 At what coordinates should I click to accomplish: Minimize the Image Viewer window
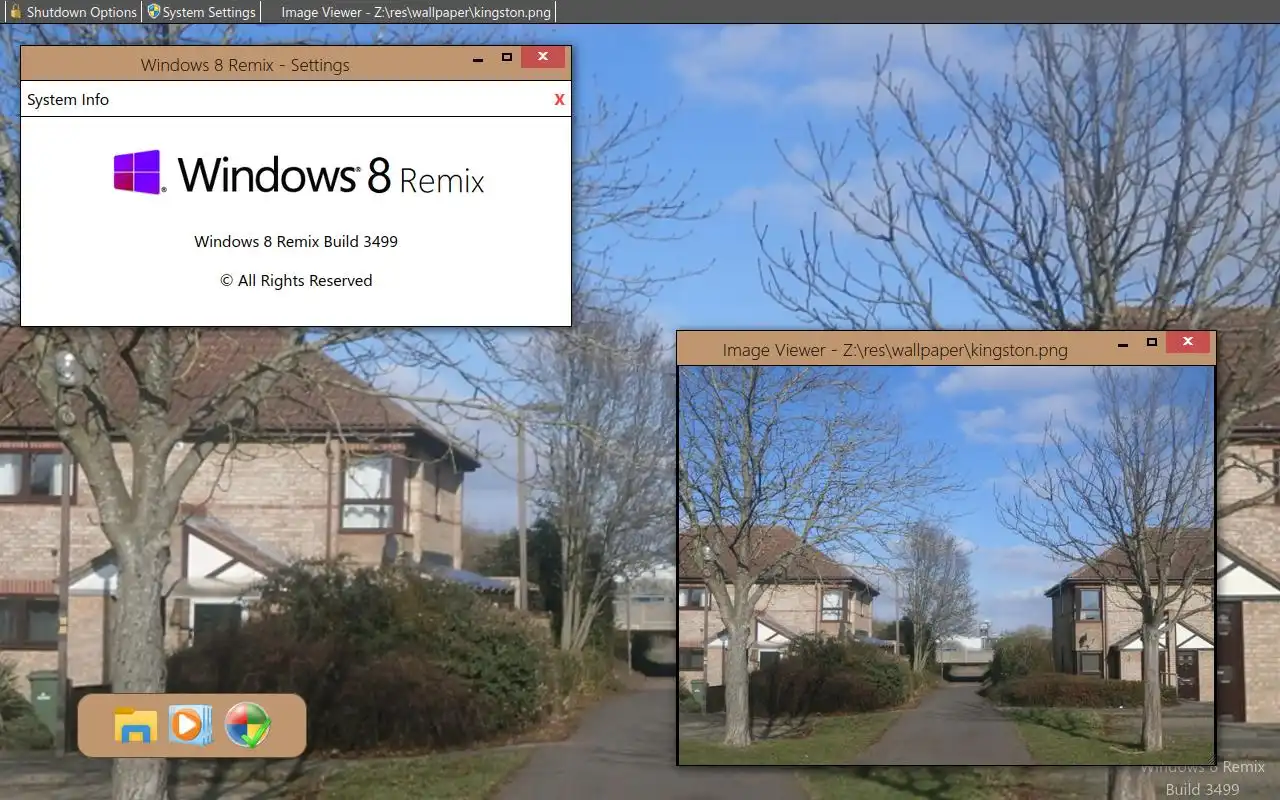click(1124, 343)
